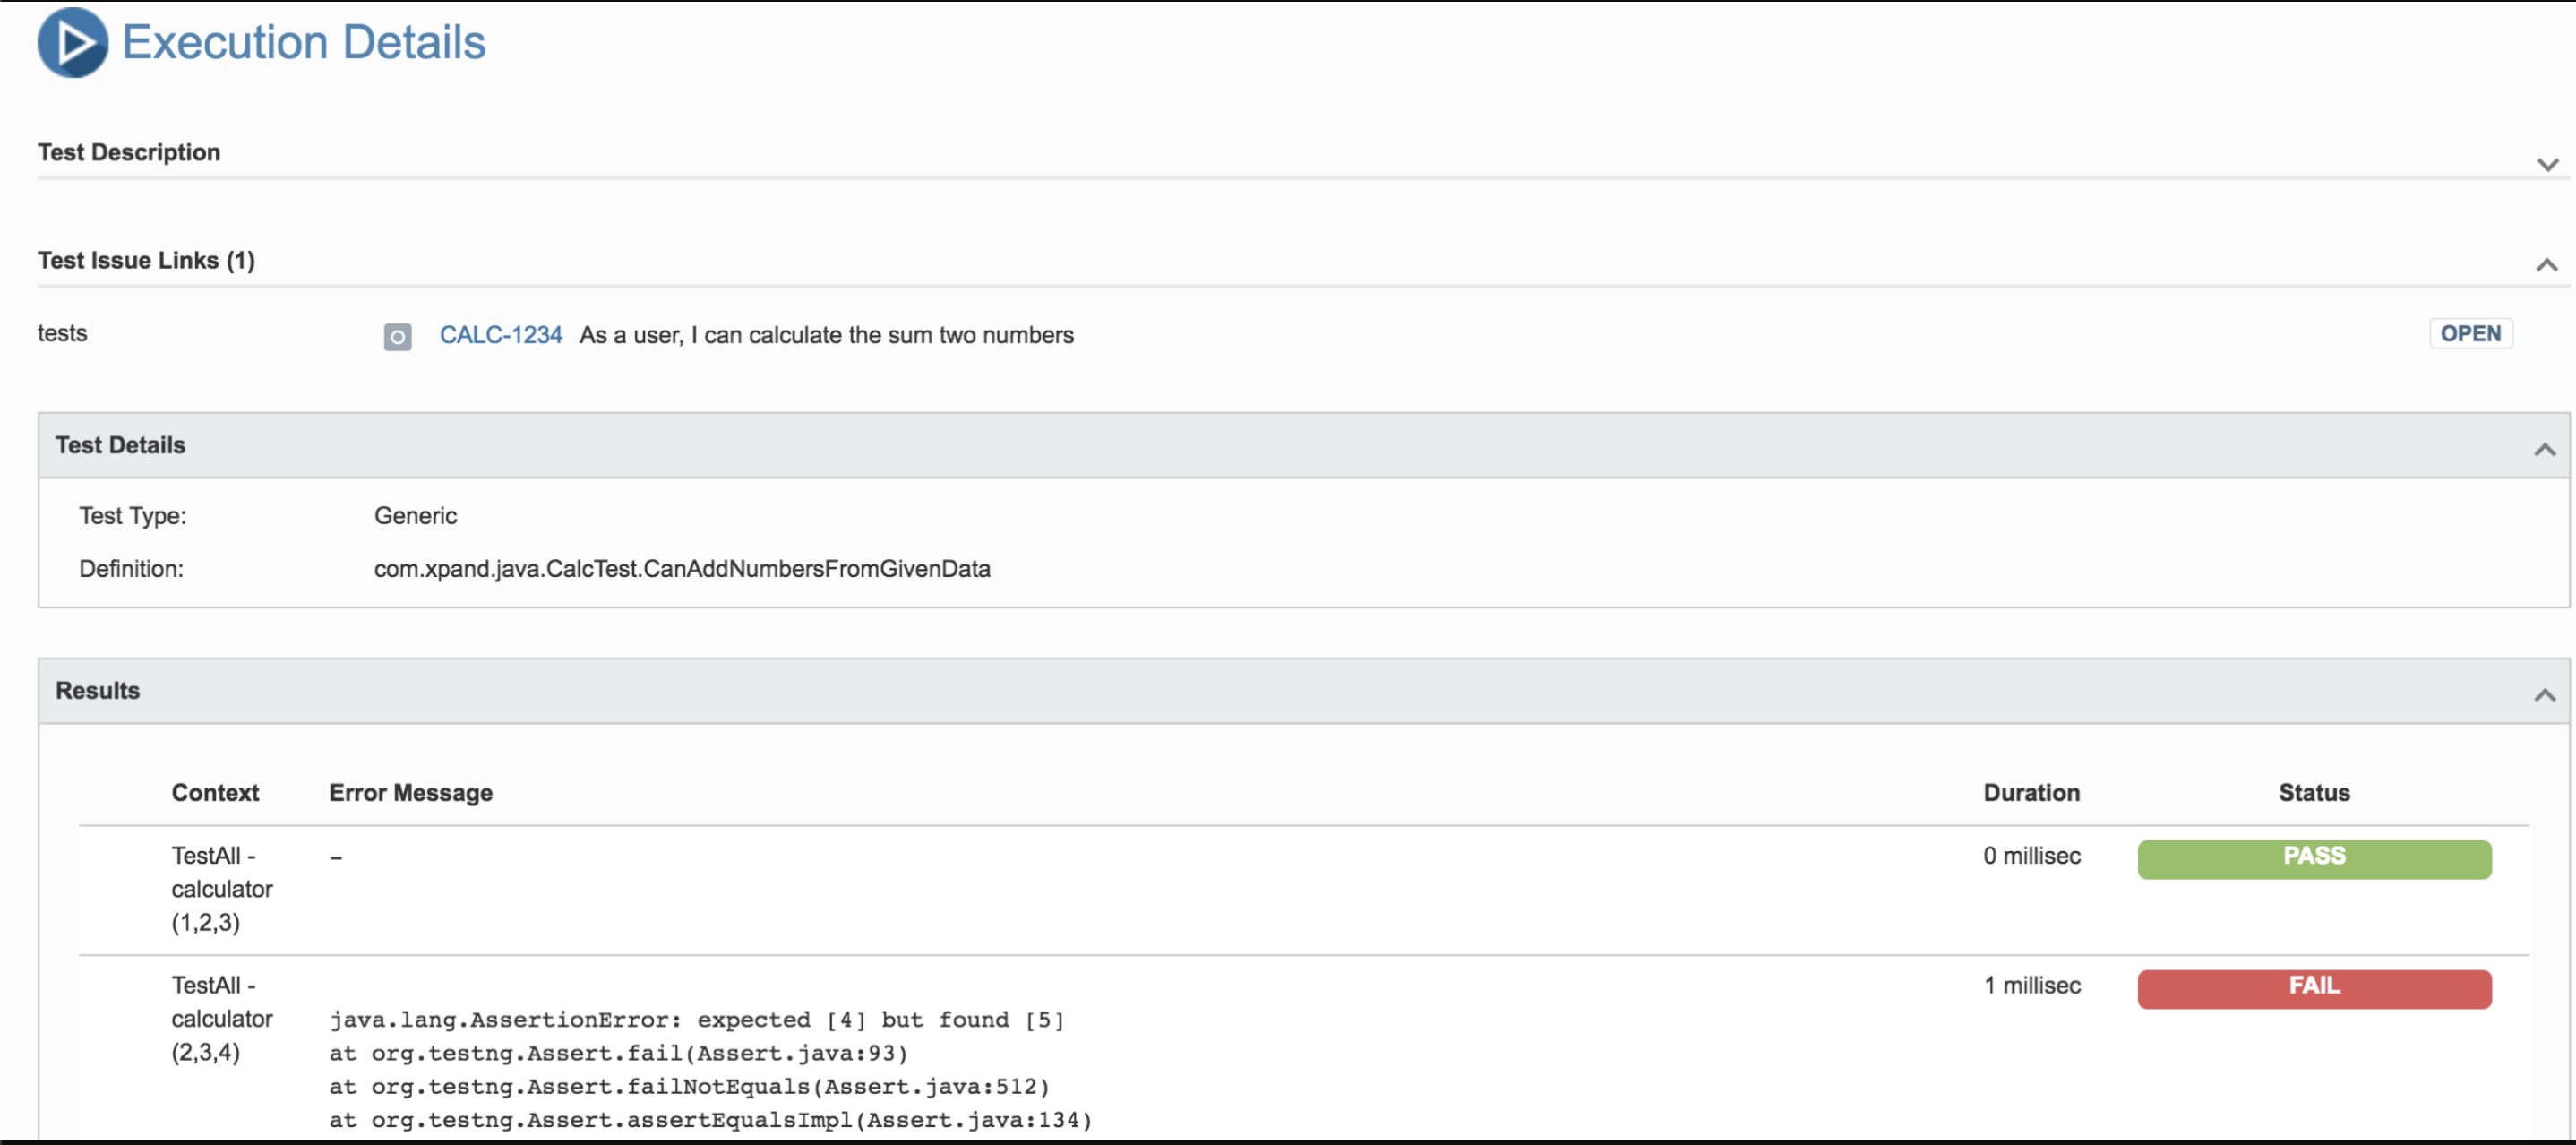Click the Test Details panel header

(1303, 446)
